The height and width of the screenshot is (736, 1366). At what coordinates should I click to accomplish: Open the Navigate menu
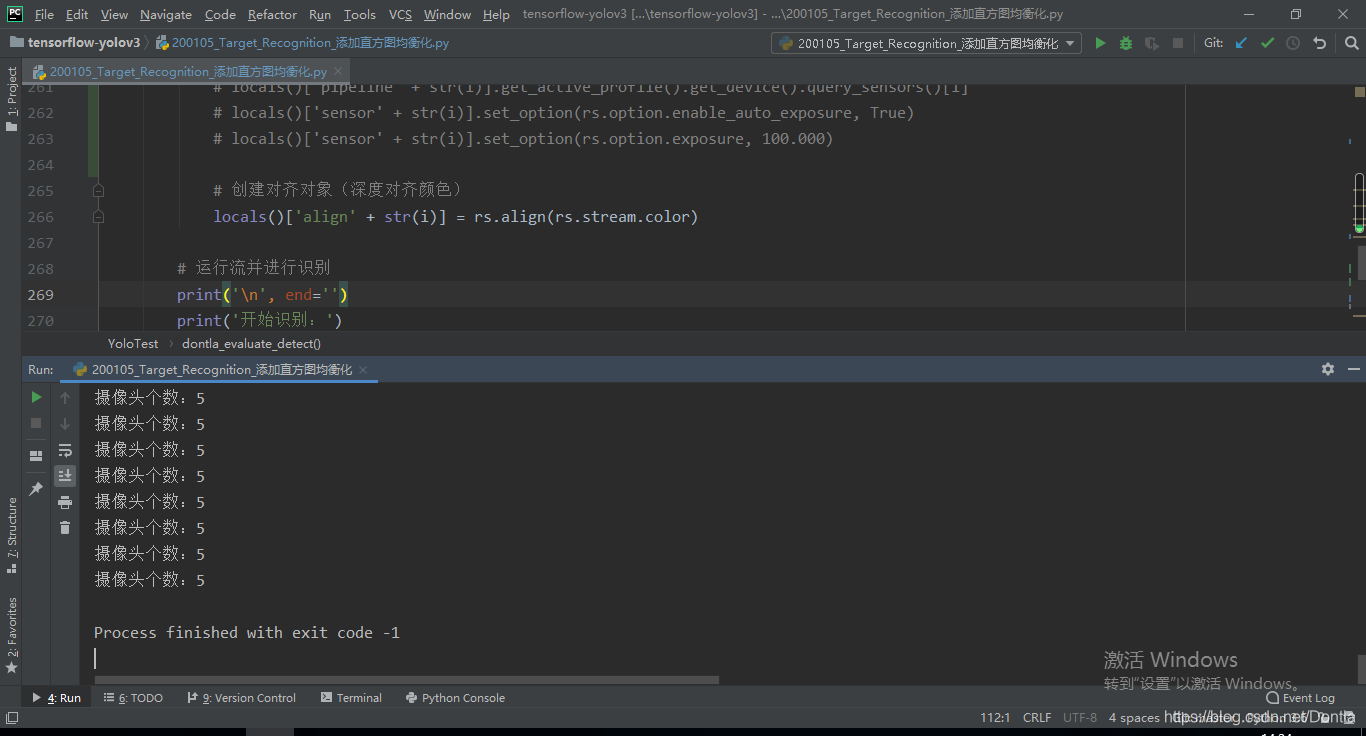[166, 14]
